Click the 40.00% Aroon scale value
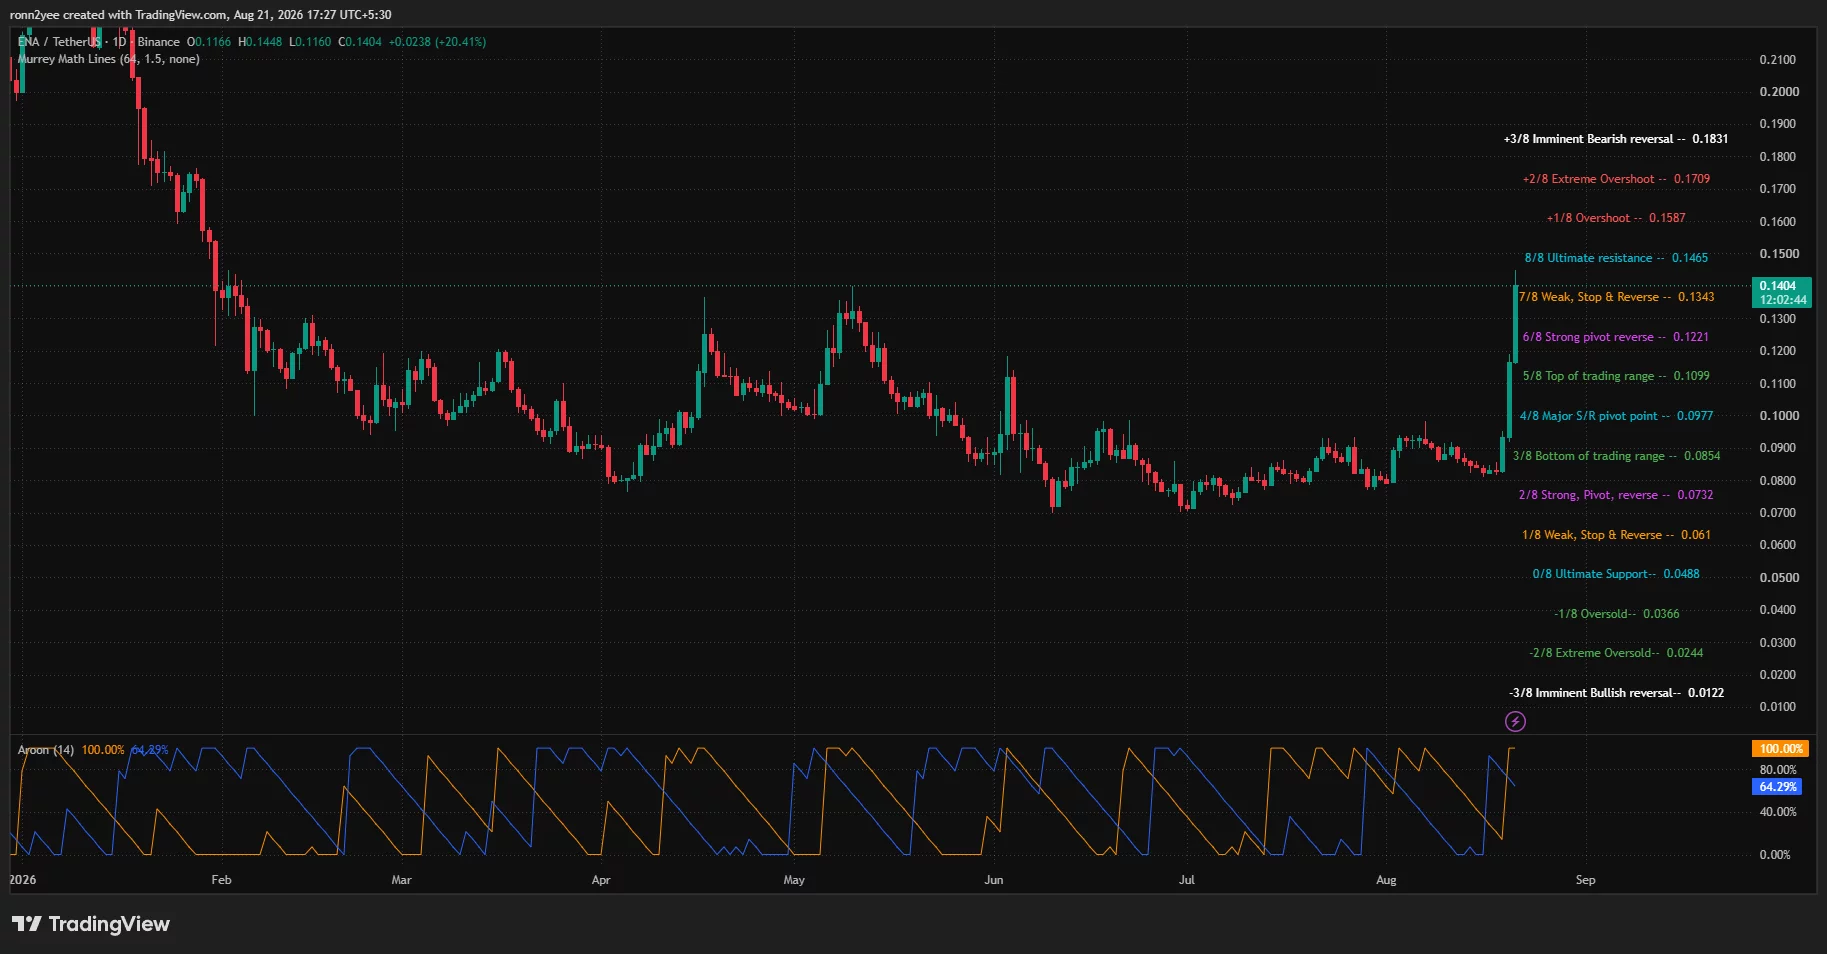The height and width of the screenshot is (954, 1827). click(1778, 812)
